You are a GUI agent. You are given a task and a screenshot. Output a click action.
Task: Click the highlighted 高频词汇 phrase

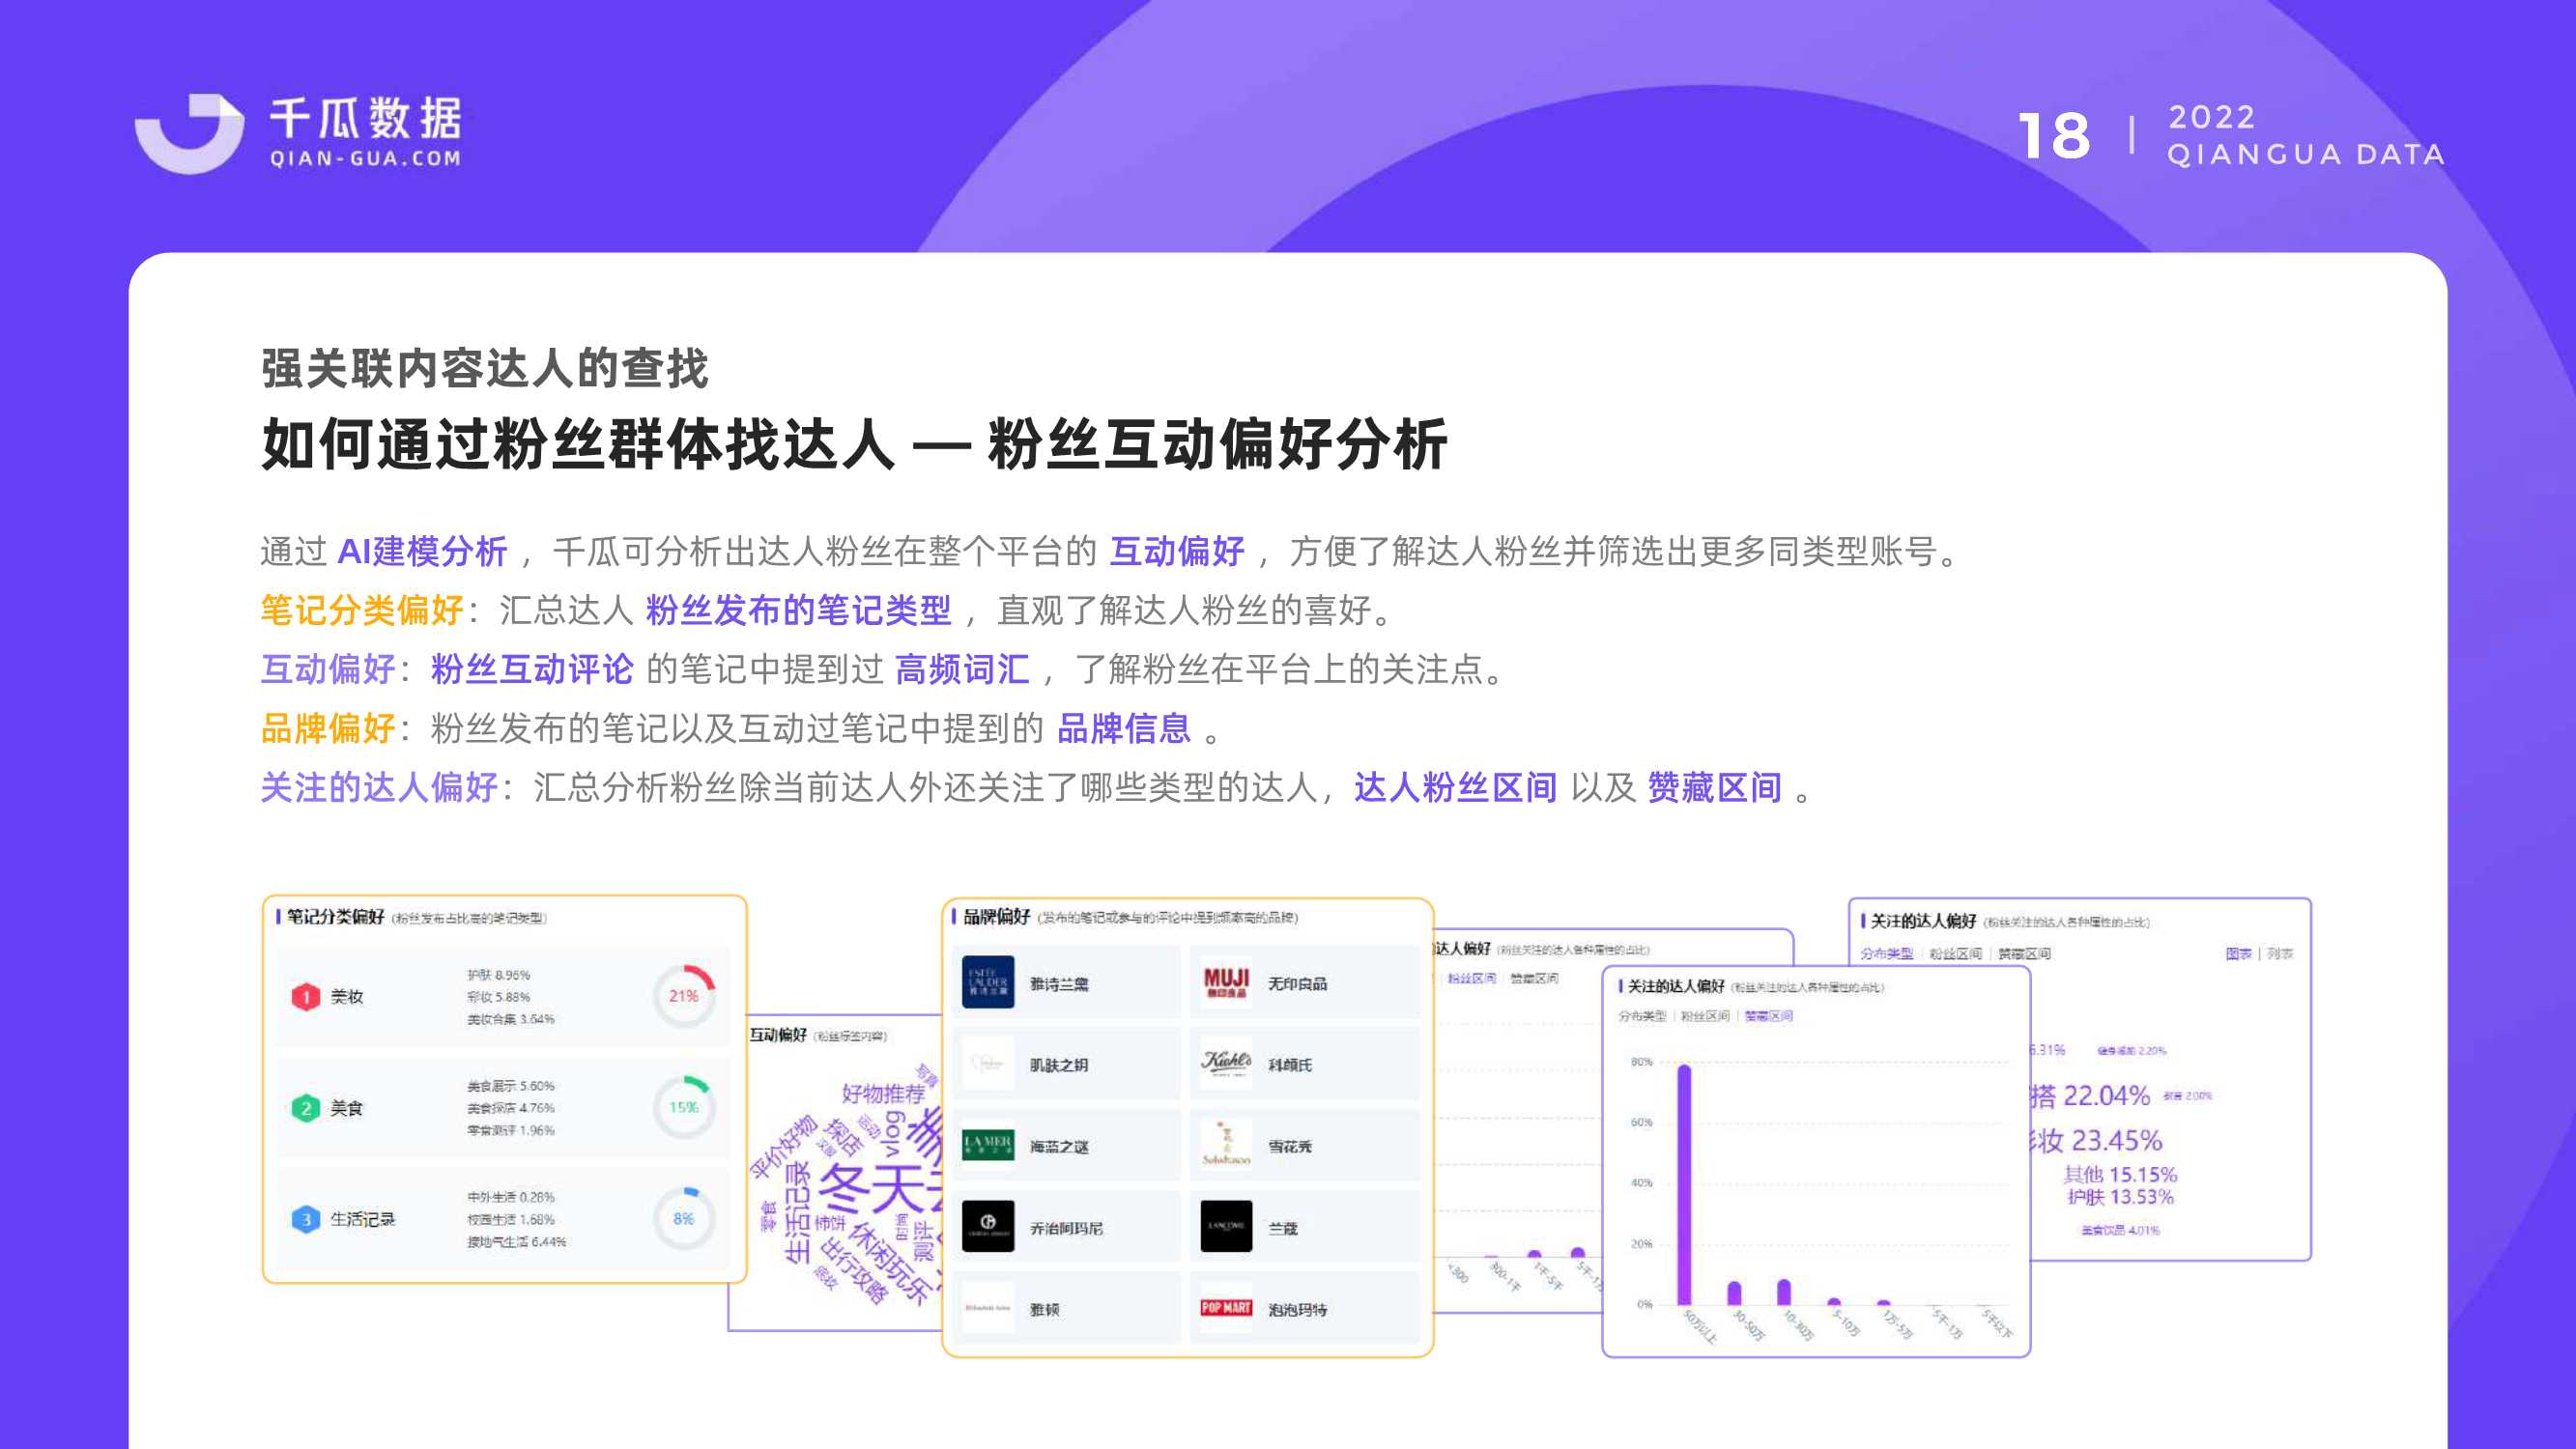tap(962, 669)
